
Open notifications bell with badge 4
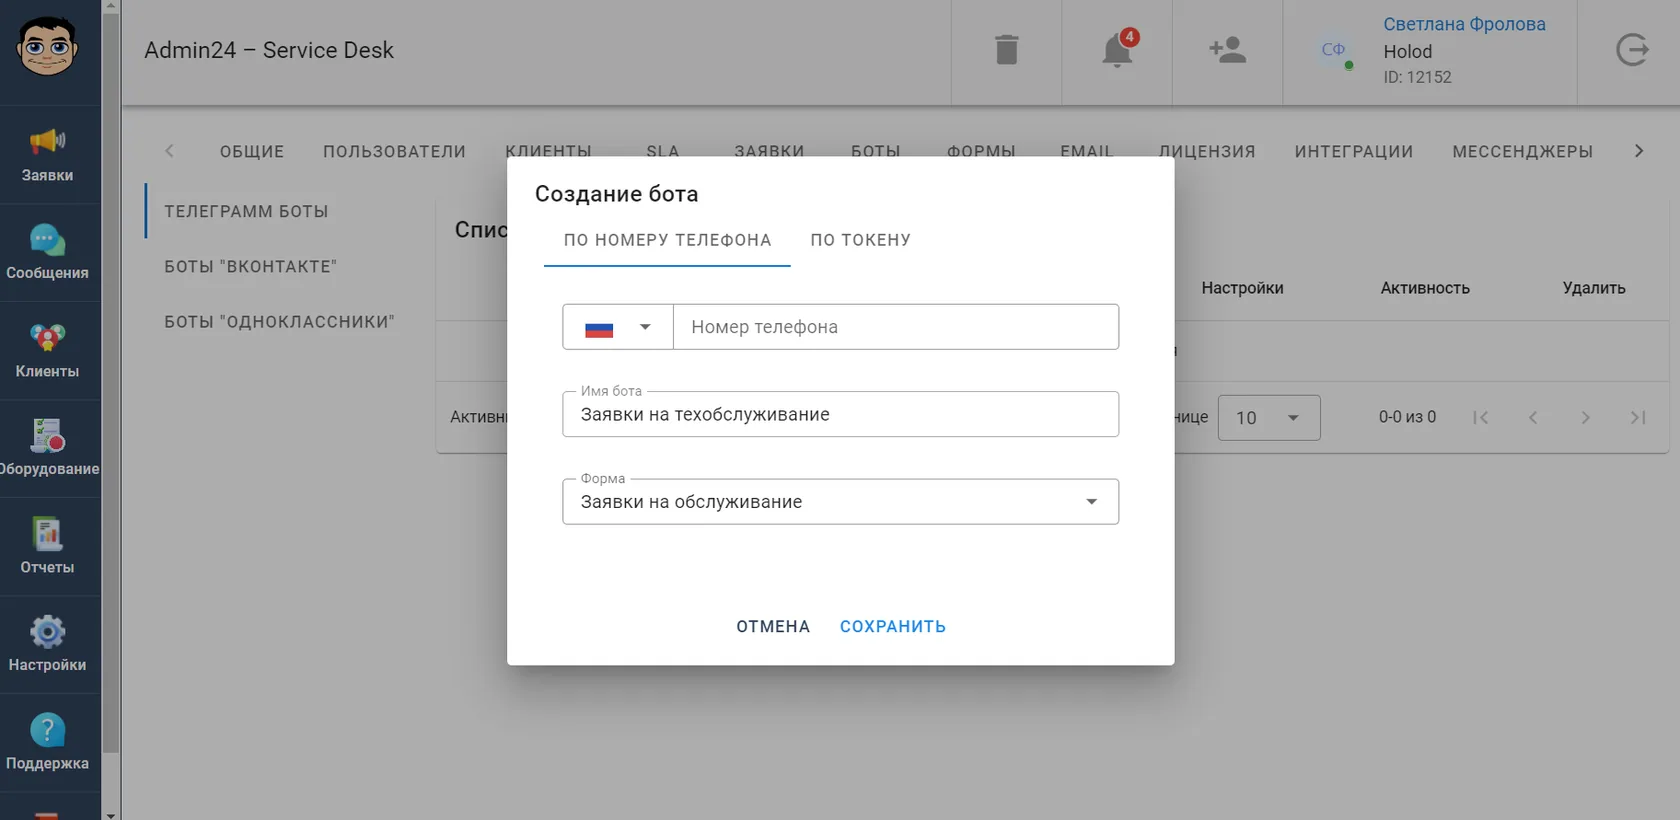[x=1118, y=49]
